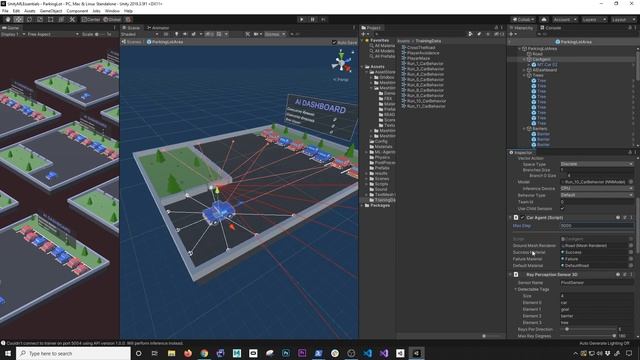Open Ray Perception Sensor preset icon

tap(624, 275)
